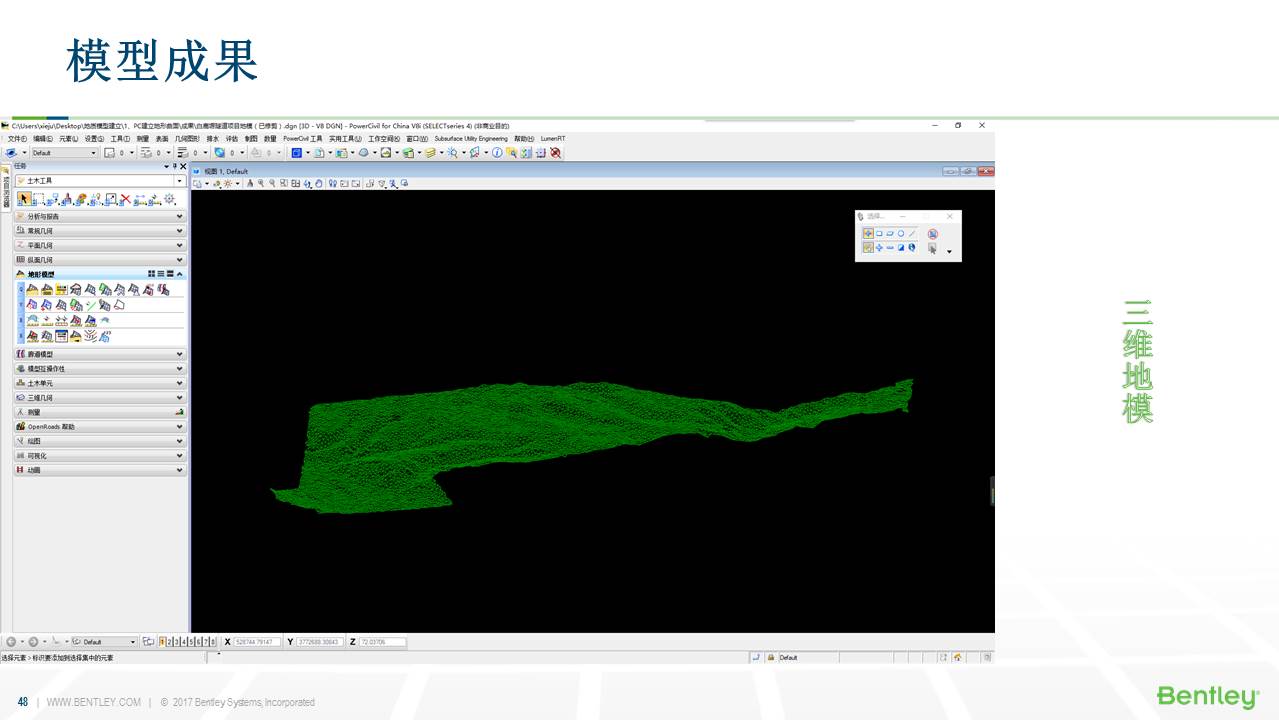Open the View Attributes icon in view toolbar

click(x=197, y=183)
